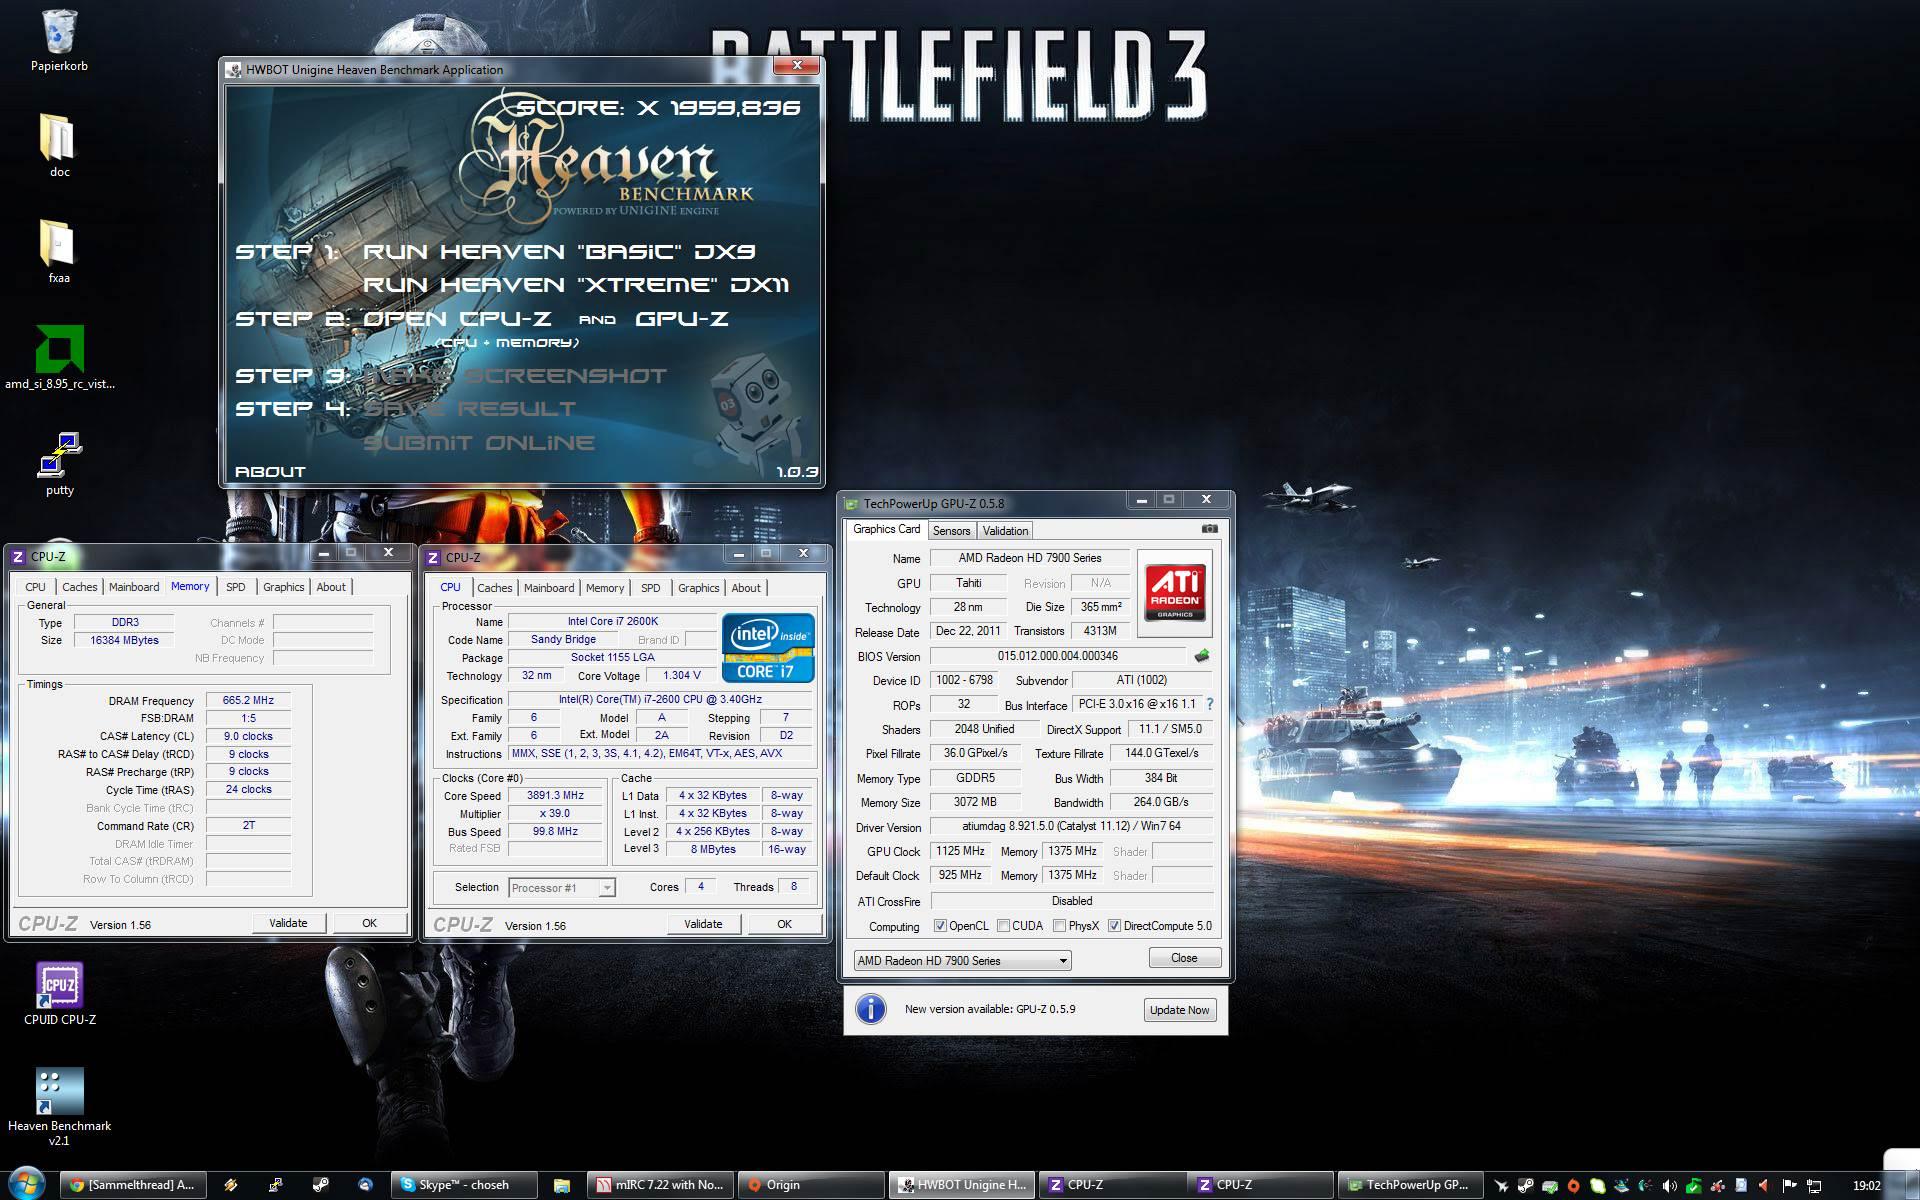Select the CPUID CPU-Z desktop shortcut
1920x1200 pixels.
[x=59, y=994]
